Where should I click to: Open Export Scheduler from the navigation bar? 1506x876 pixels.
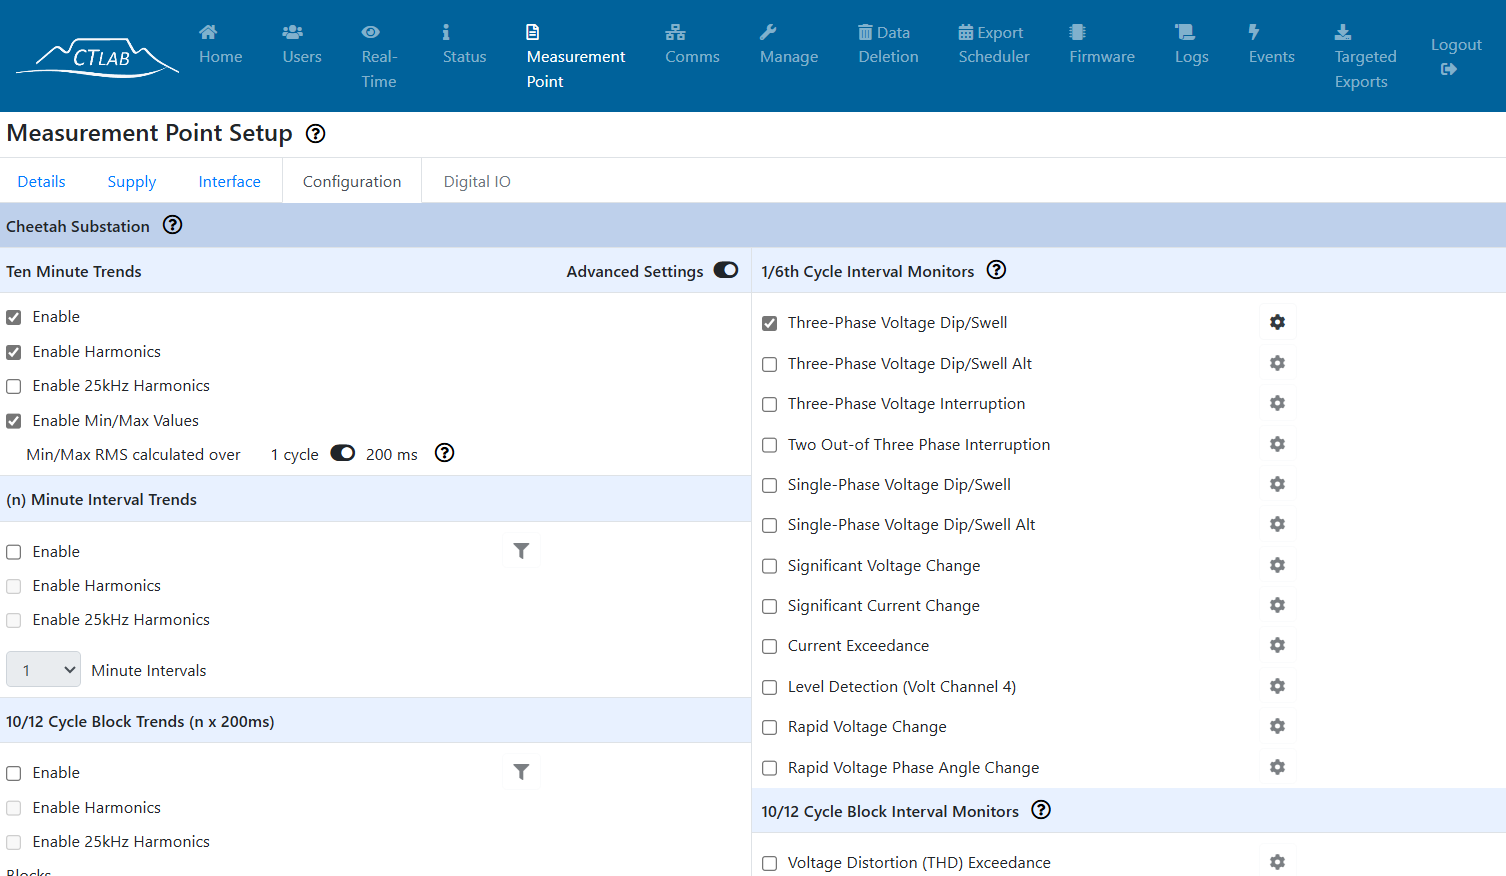tap(994, 45)
